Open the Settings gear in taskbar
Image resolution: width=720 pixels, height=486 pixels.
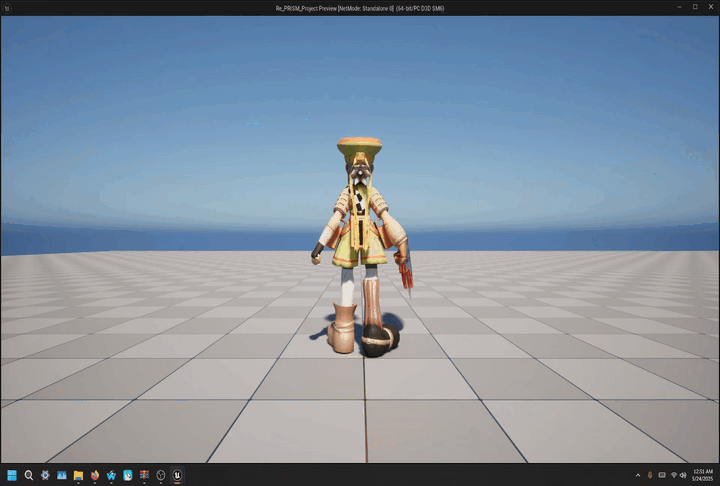click(x=45, y=475)
